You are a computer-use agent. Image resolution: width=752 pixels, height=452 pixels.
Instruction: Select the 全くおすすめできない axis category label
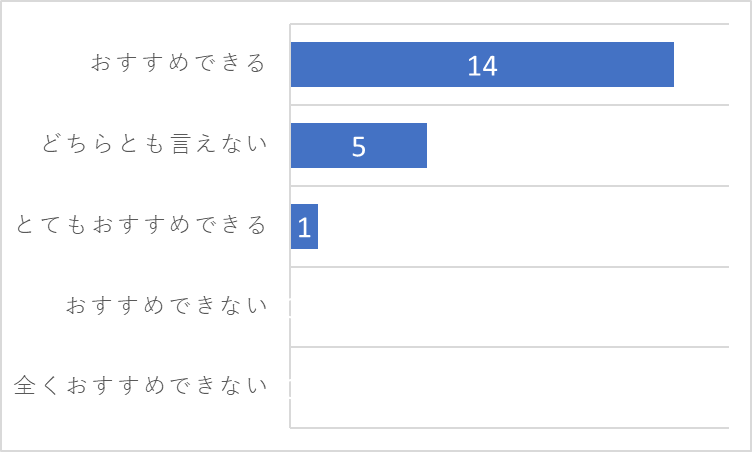tap(141, 385)
